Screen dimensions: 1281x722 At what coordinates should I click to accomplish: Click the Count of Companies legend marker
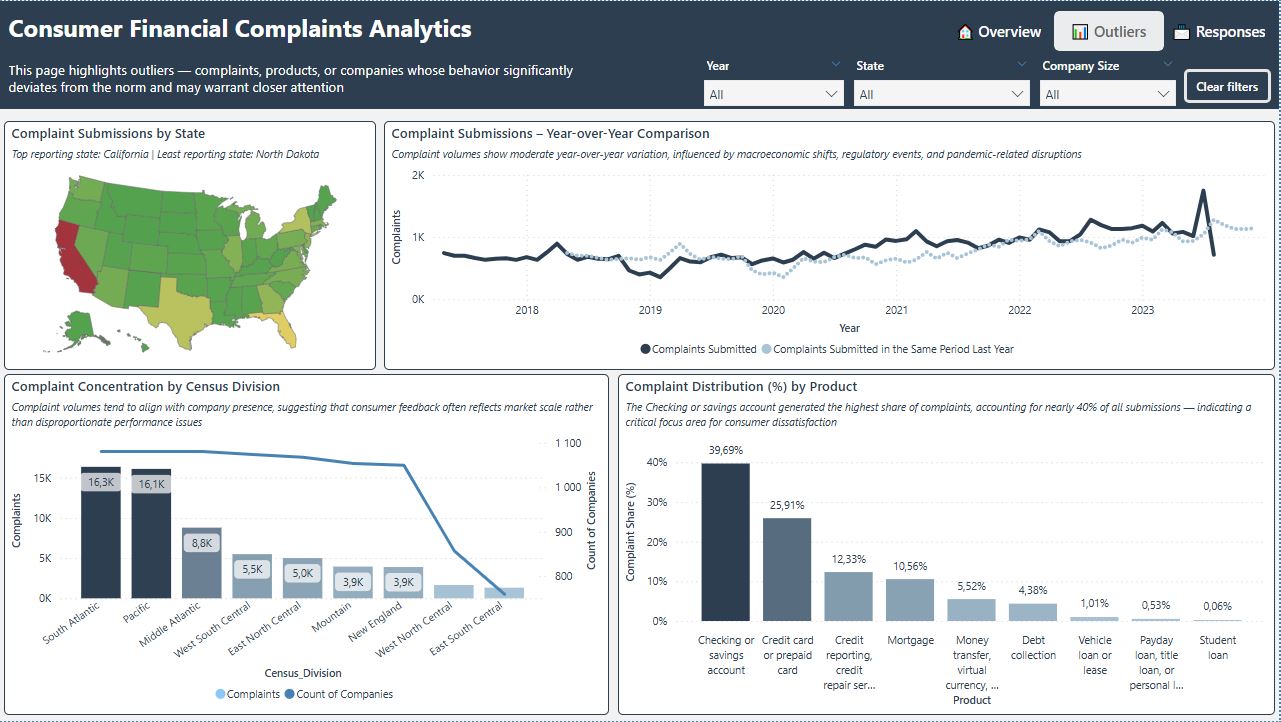(x=290, y=694)
